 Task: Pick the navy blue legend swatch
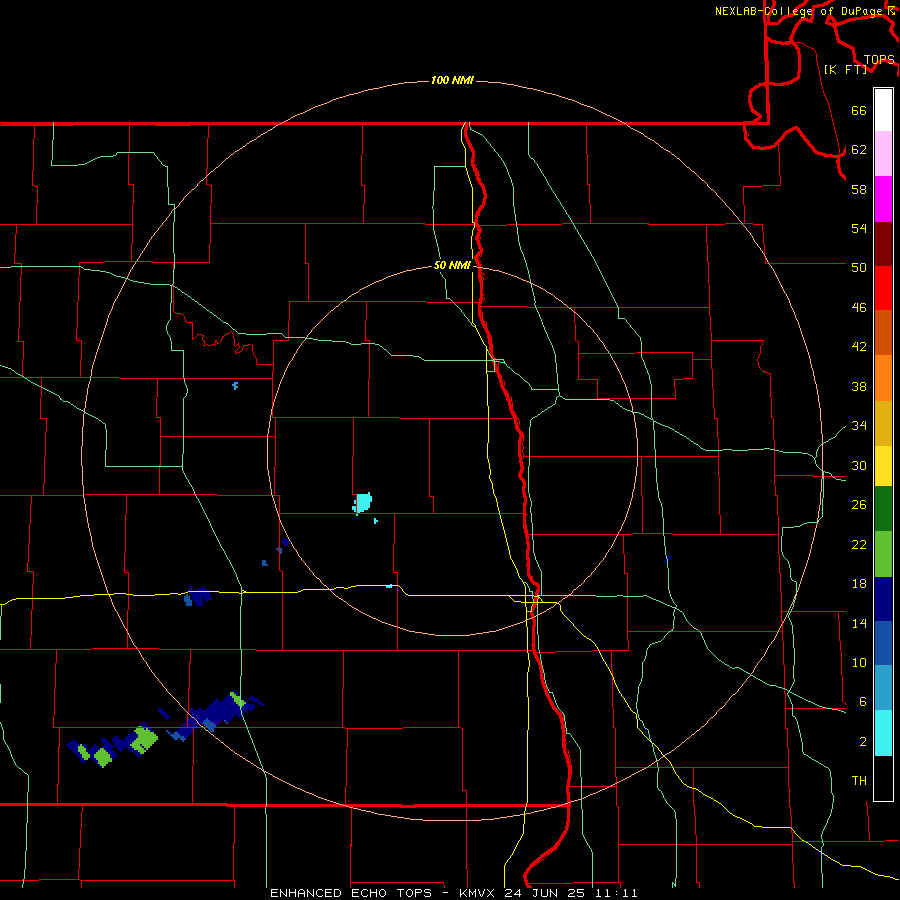[x=883, y=599]
